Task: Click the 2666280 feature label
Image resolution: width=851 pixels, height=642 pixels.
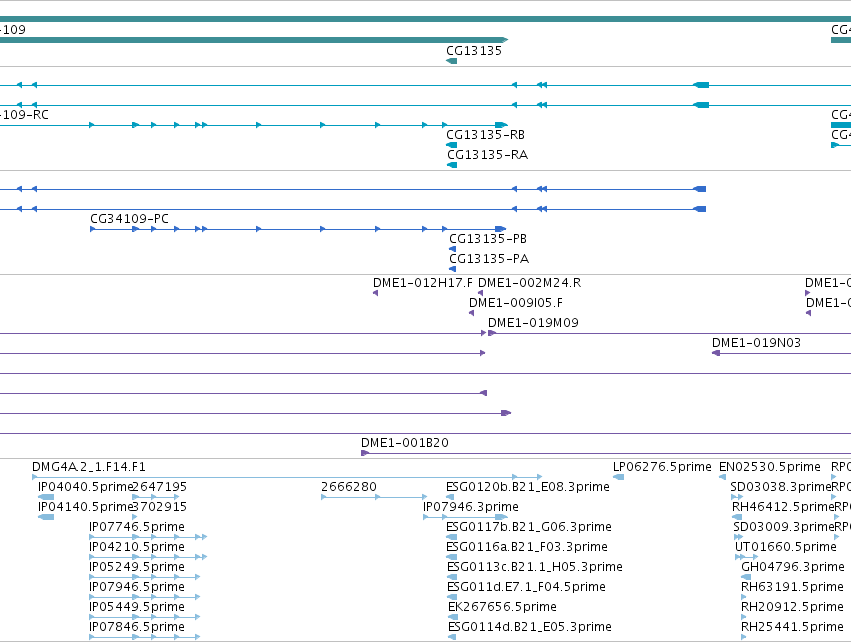Action: tap(349, 487)
